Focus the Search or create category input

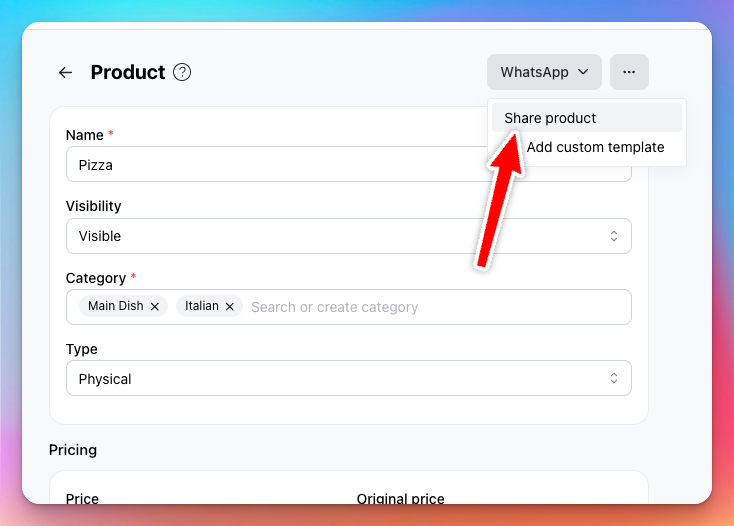(x=440, y=307)
